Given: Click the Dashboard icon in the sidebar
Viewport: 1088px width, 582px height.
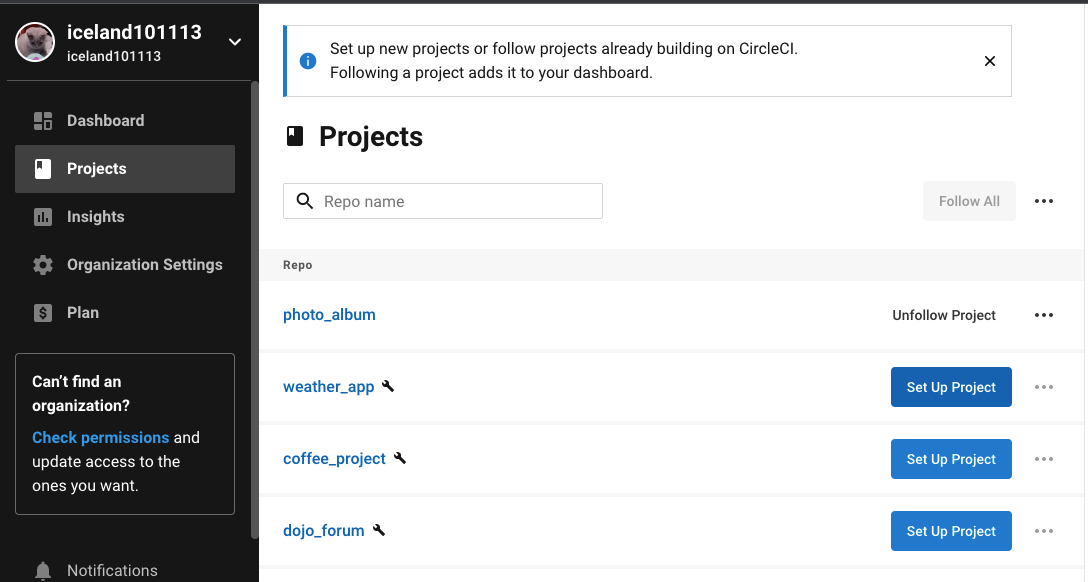Looking at the screenshot, I should [x=43, y=120].
